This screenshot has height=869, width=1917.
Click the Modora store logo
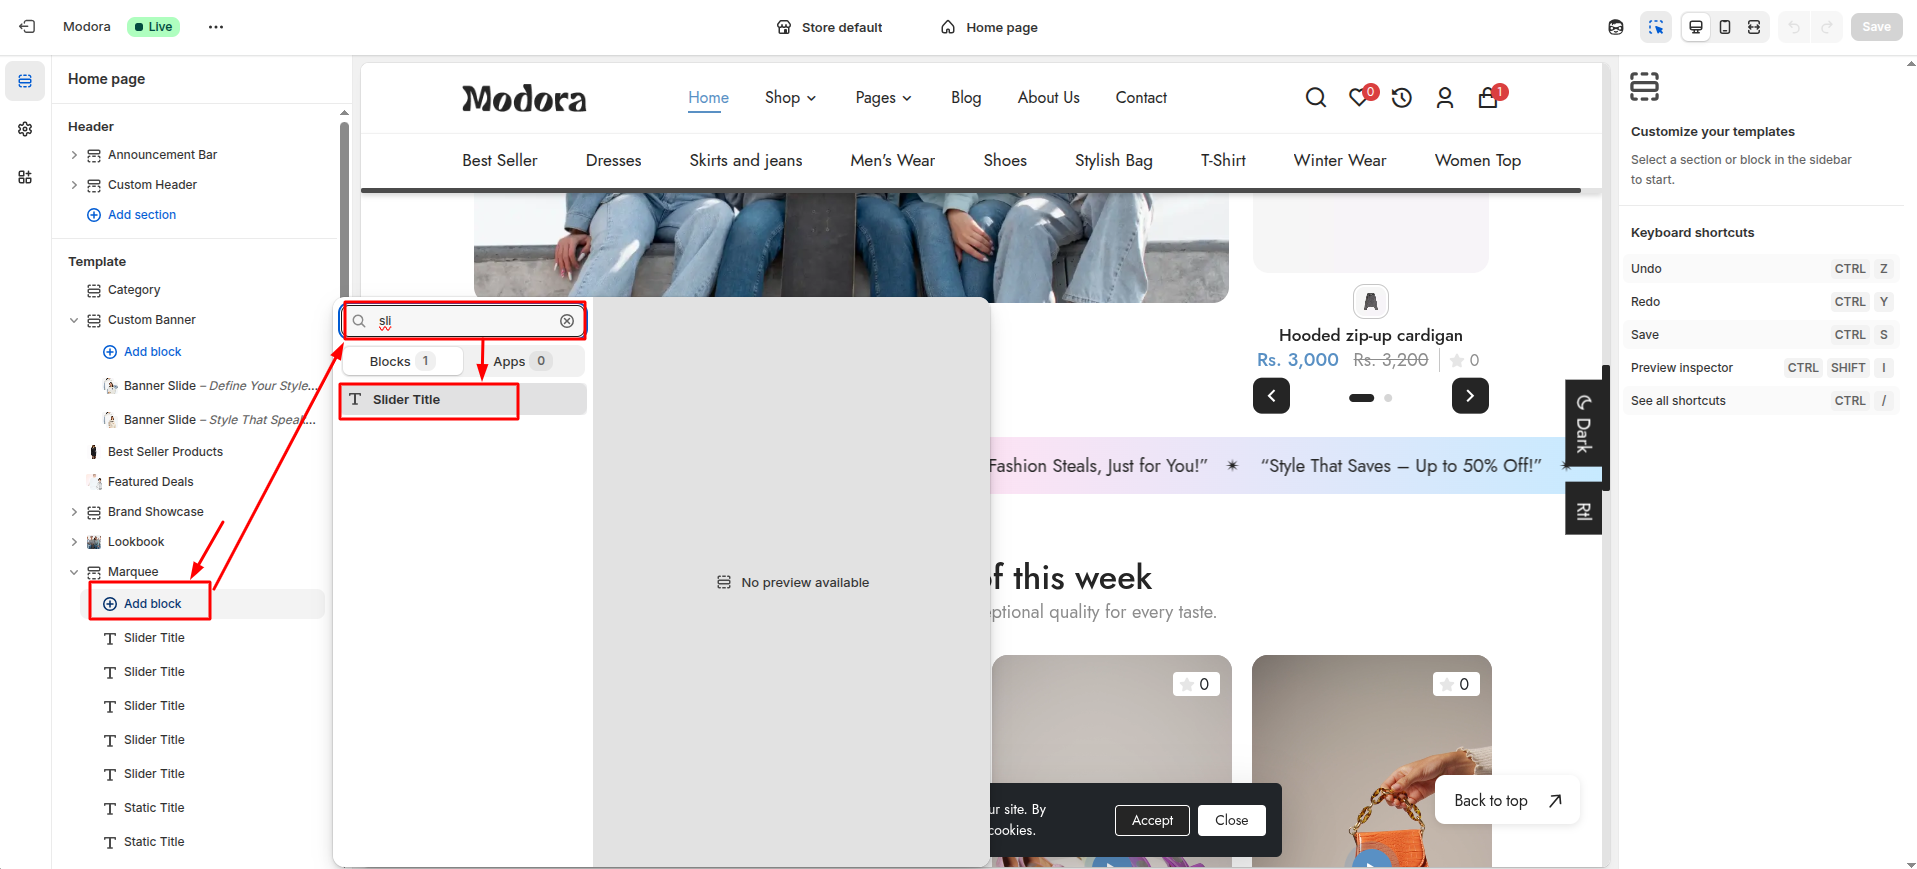(x=524, y=98)
